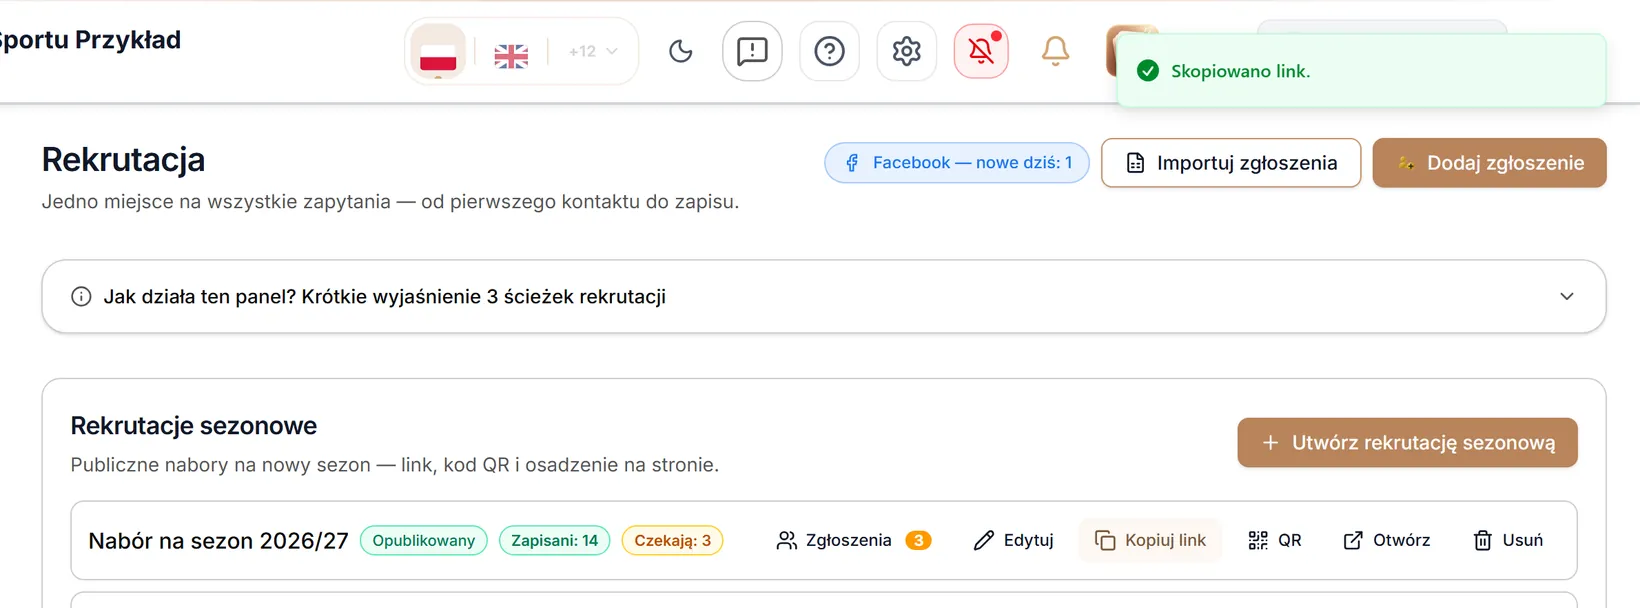
Task: Open Zgłoszenia for Nabór 2026/27
Action: [853, 540]
